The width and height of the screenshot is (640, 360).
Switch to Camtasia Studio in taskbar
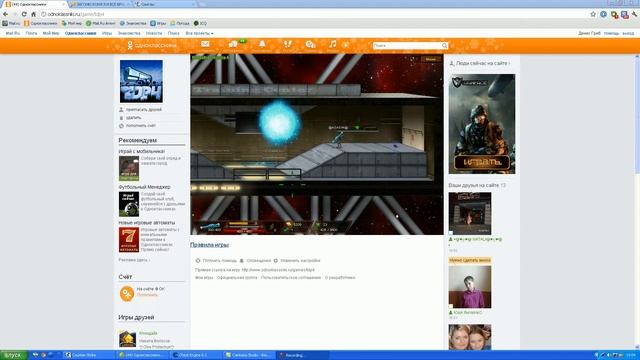[250, 355]
